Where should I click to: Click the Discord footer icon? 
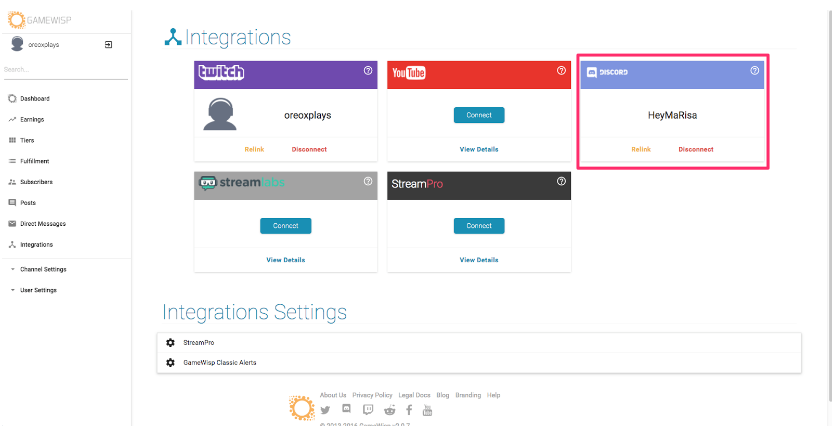pyautogui.click(x=346, y=409)
